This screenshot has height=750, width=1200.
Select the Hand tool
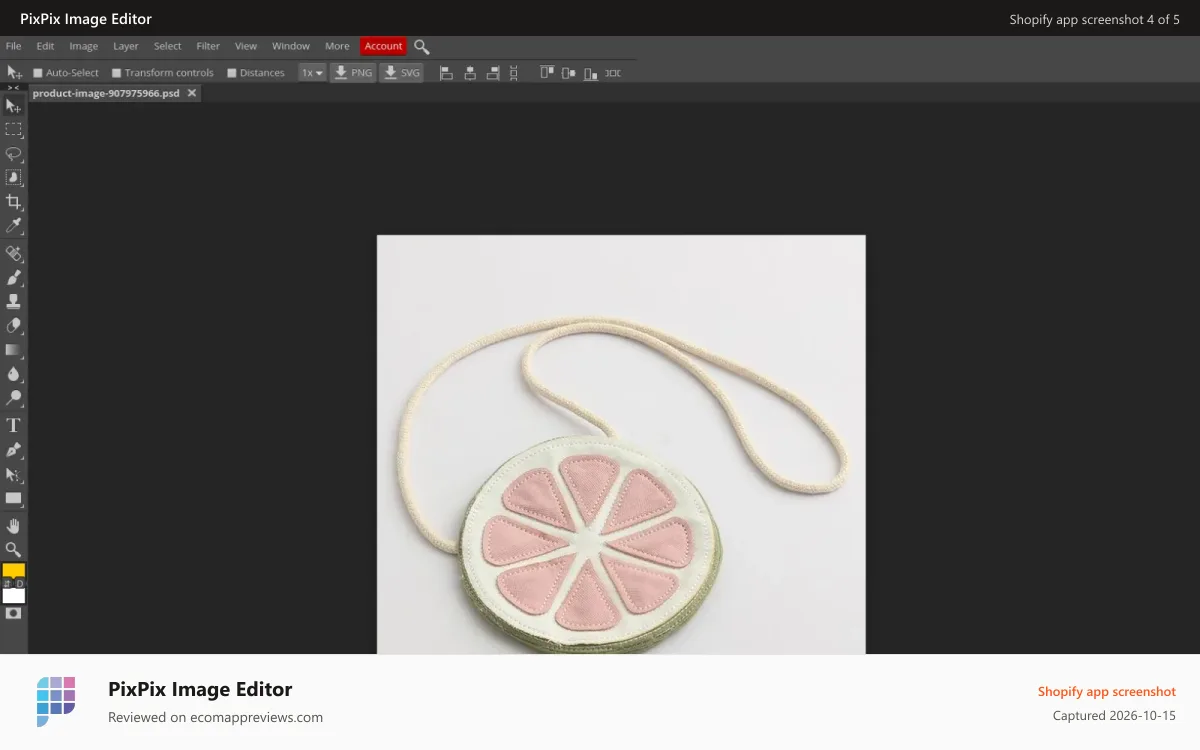click(13, 526)
